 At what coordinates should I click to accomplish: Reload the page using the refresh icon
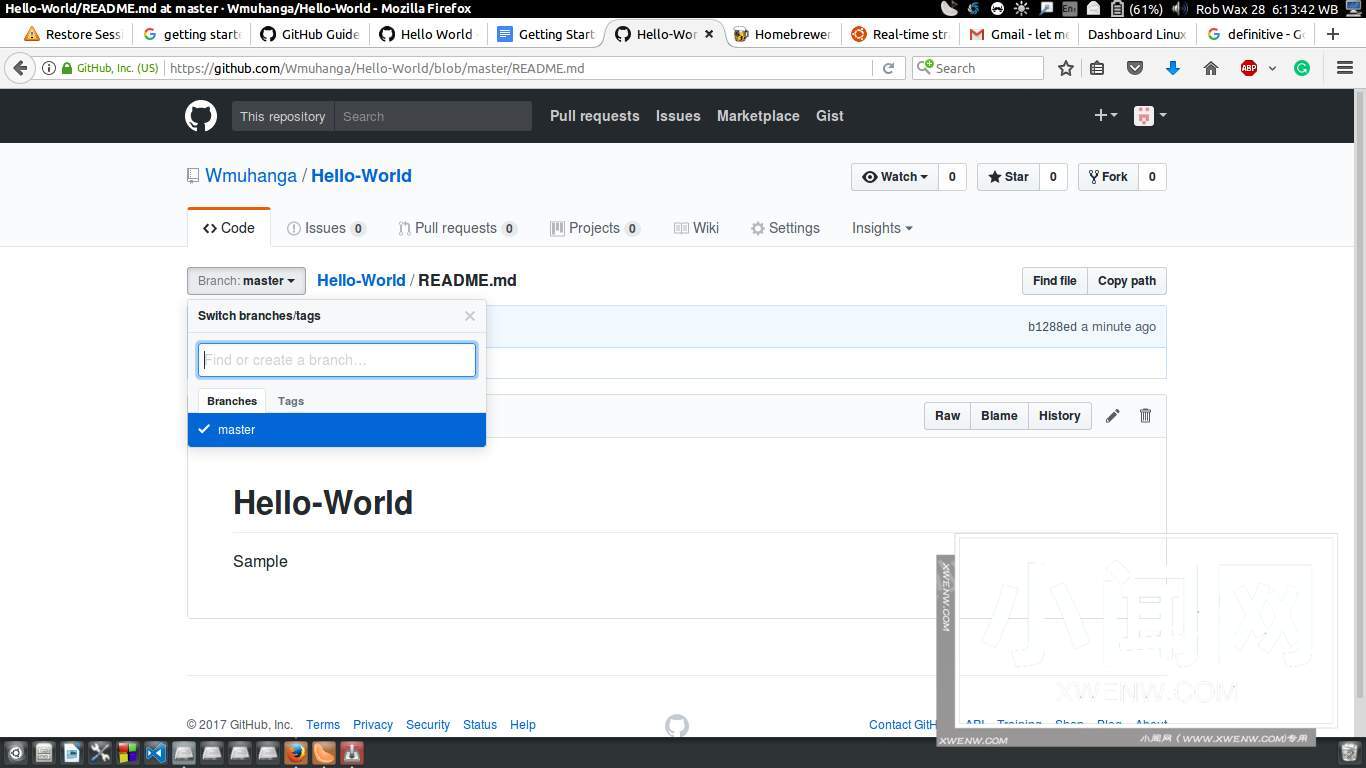click(888, 68)
